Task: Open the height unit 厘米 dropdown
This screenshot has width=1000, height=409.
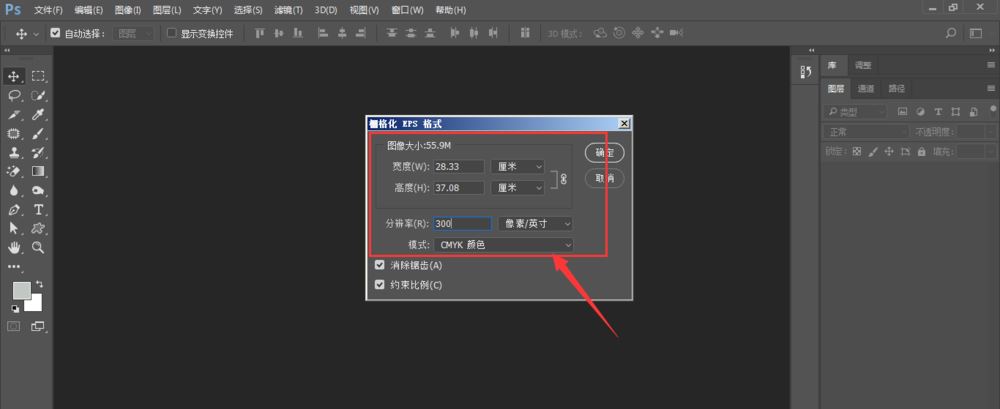Action: pos(517,188)
